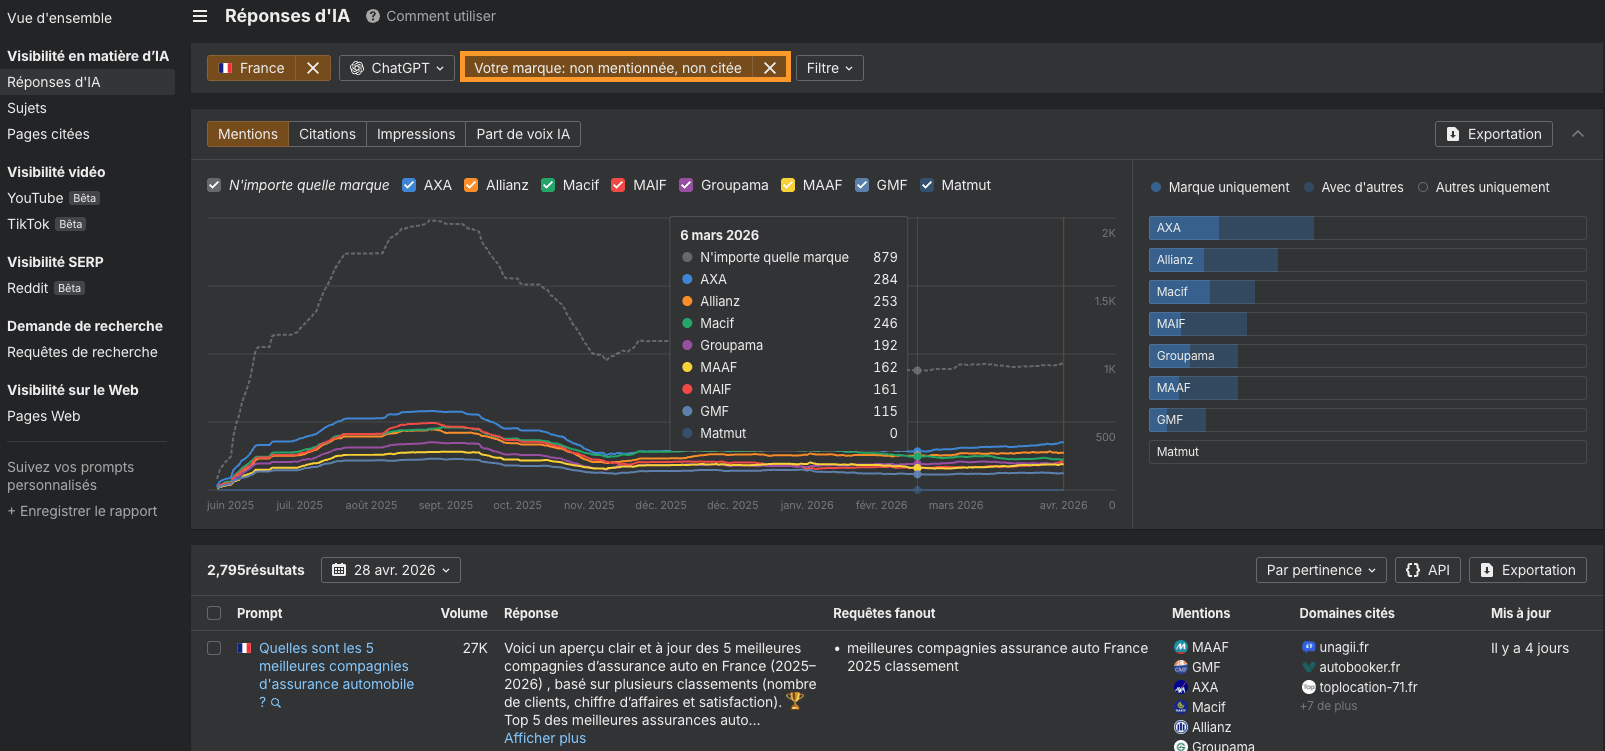Remove the France filter with X
Image resolution: width=1605 pixels, height=751 pixels.
tap(313, 68)
